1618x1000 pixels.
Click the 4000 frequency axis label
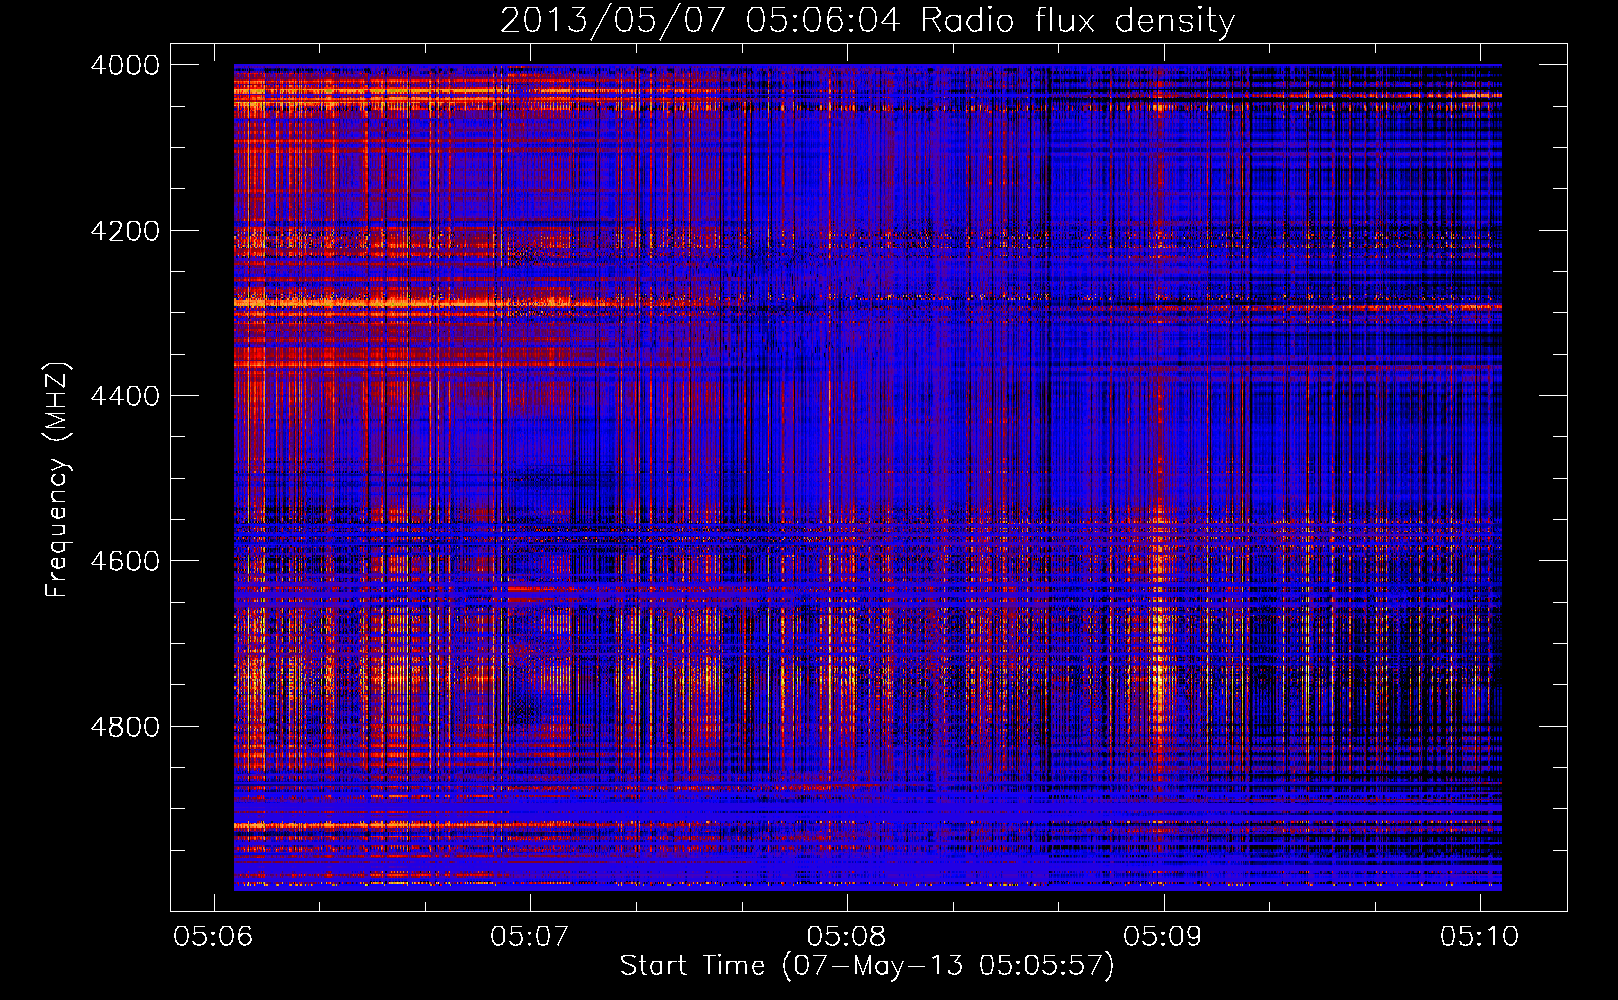coord(125,65)
